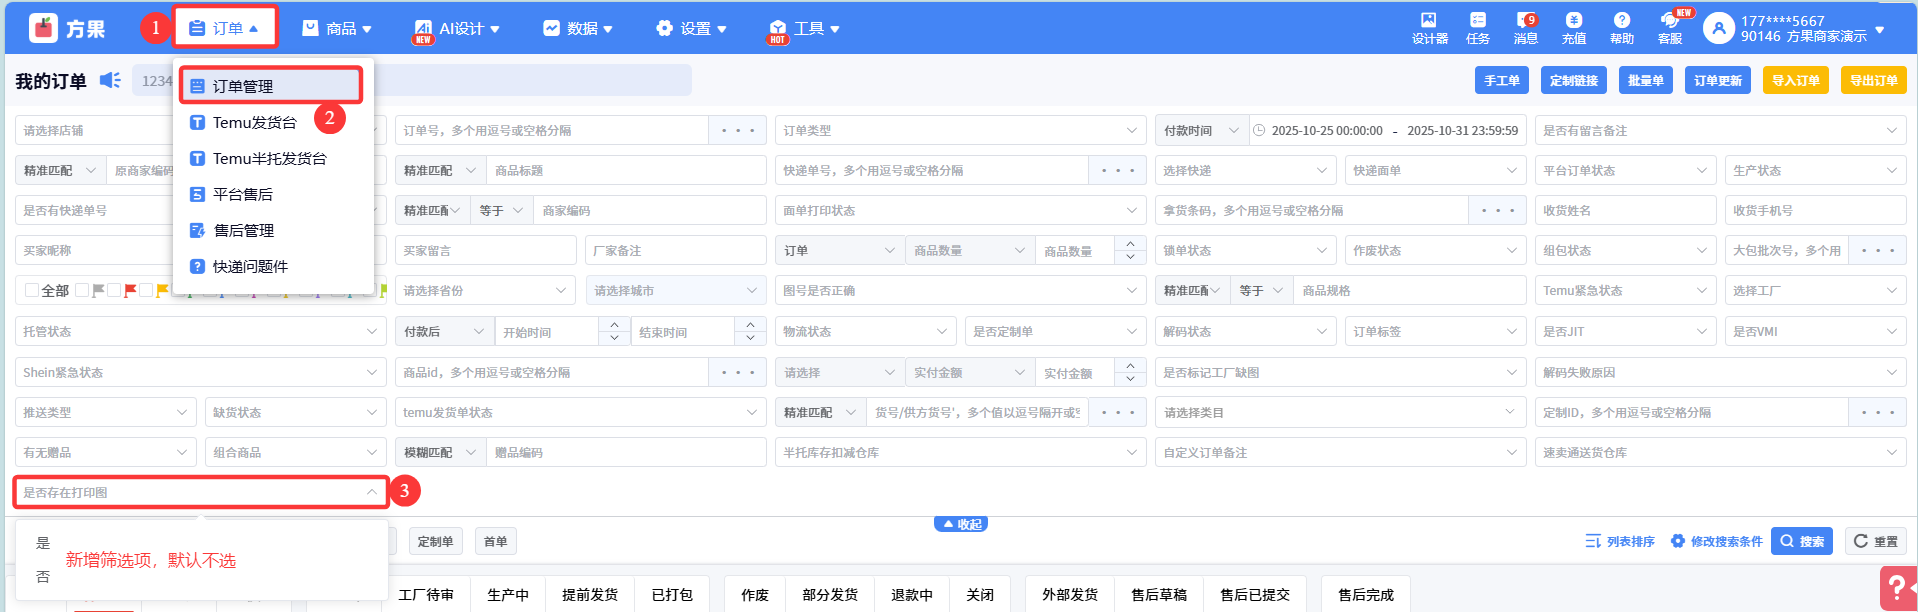Image resolution: width=1918 pixels, height=612 pixels.
Task: Choose Temu发货台 menu entry
Action: pyautogui.click(x=255, y=122)
